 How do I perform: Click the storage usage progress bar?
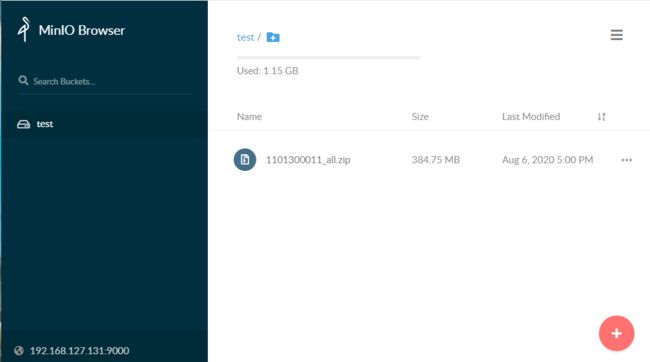329,58
